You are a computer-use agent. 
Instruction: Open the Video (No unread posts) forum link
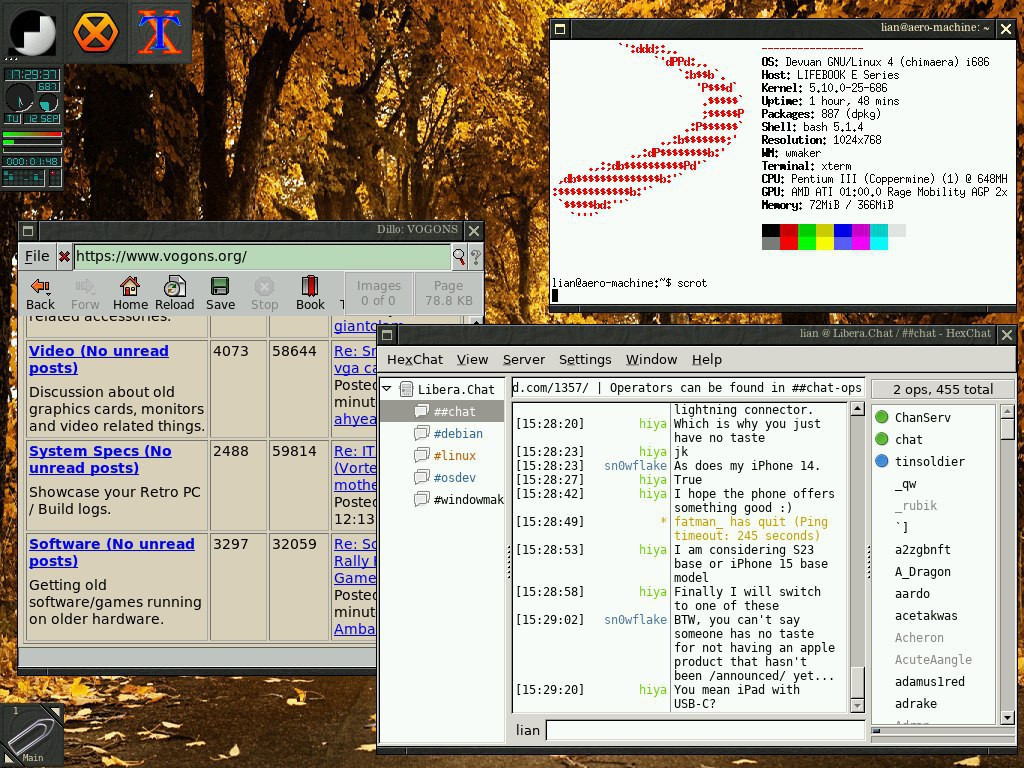pyautogui.click(x=99, y=359)
